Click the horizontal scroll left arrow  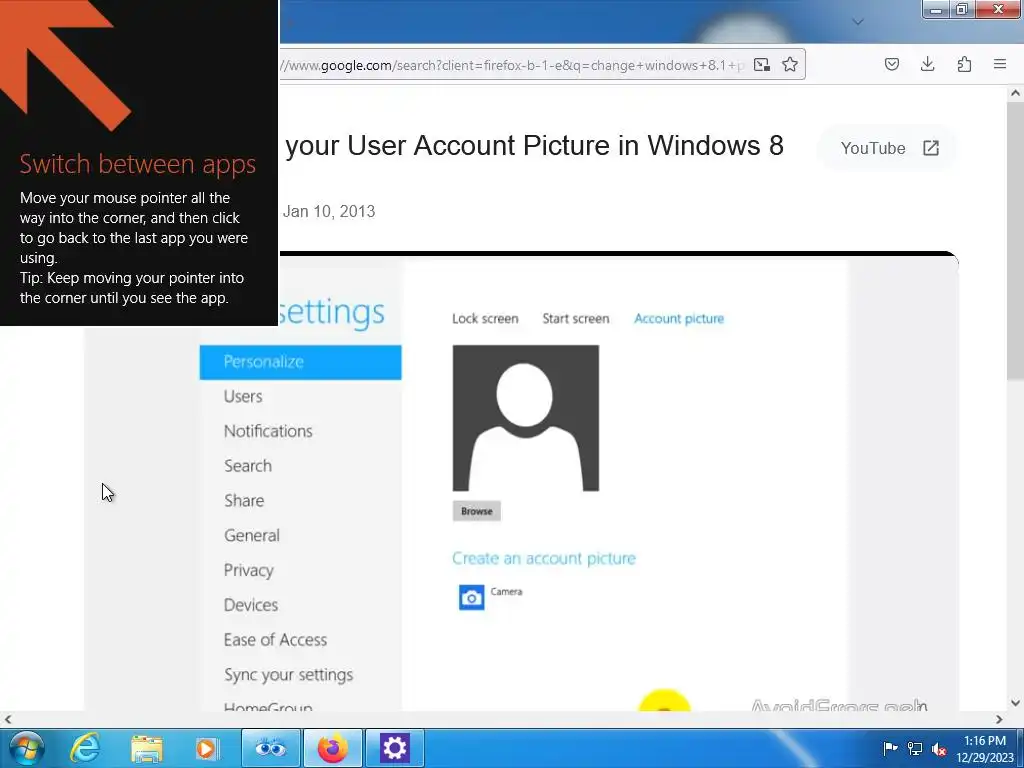point(8,719)
